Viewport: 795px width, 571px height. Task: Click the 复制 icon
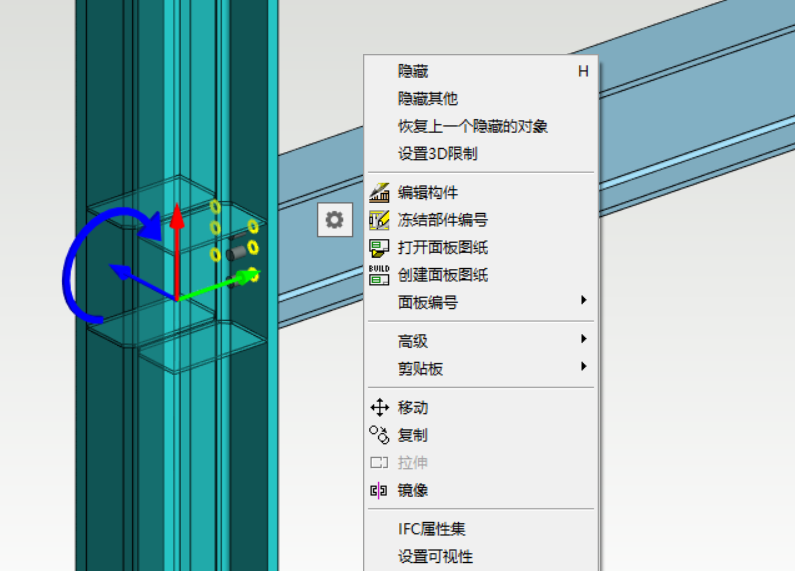379,435
